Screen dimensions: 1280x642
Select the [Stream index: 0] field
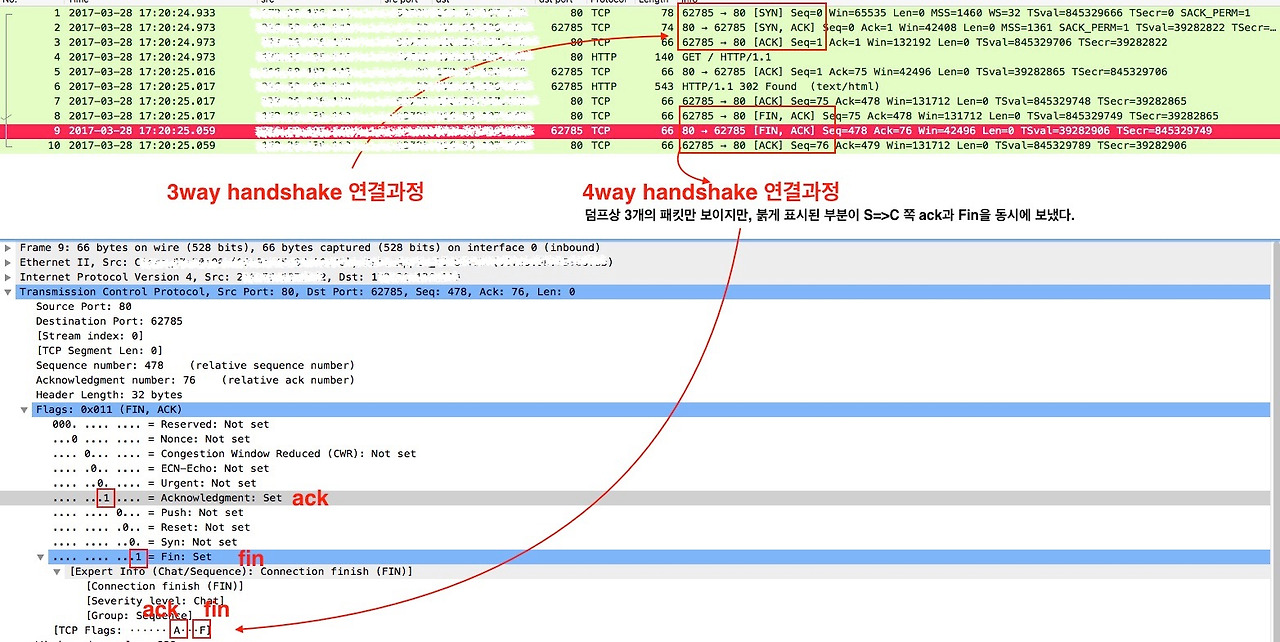click(90, 336)
